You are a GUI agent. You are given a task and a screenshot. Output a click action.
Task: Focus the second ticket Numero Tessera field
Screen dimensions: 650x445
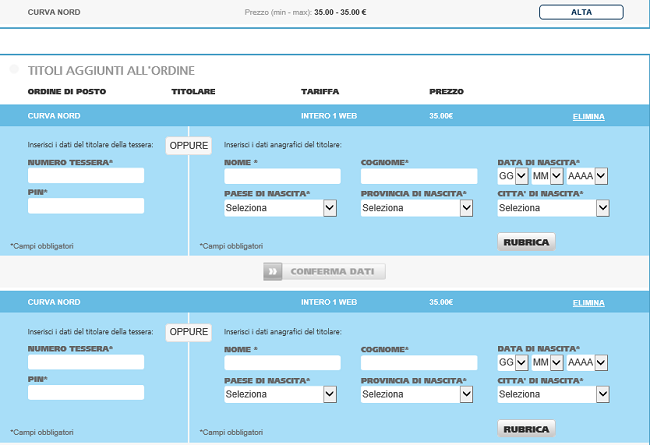86,362
